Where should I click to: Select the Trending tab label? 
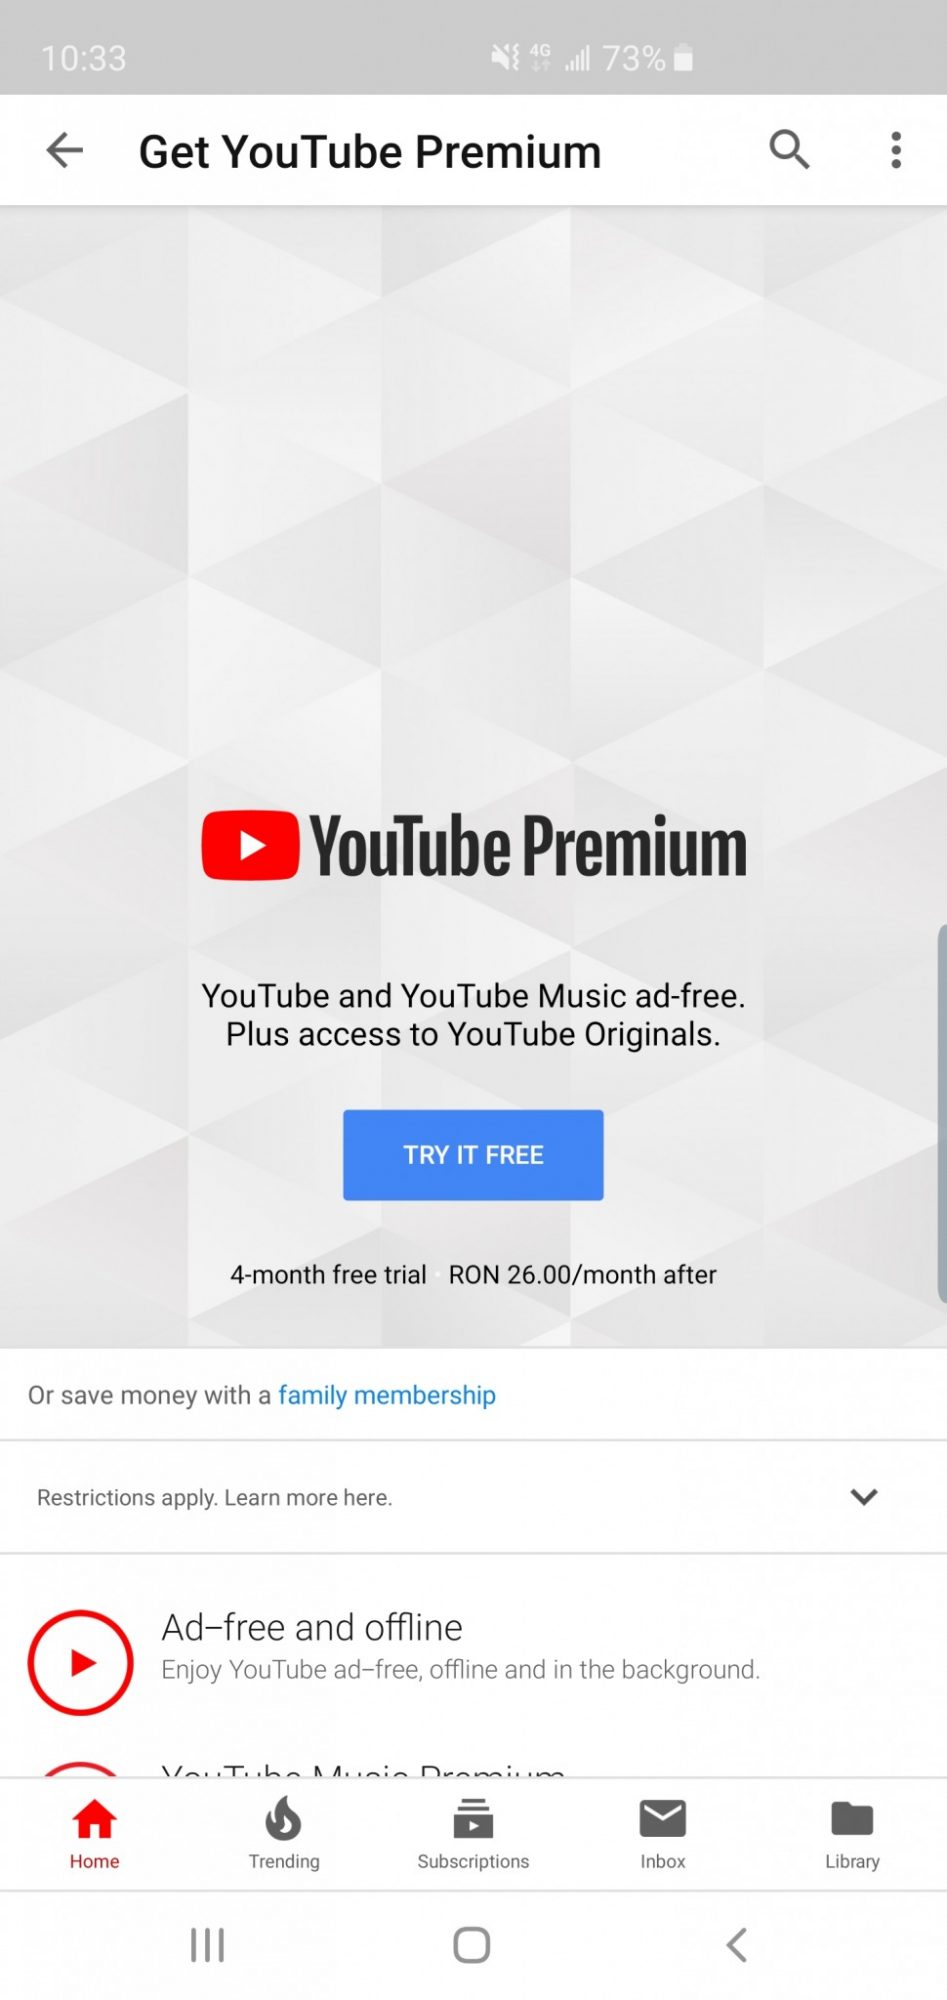click(x=284, y=1861)
